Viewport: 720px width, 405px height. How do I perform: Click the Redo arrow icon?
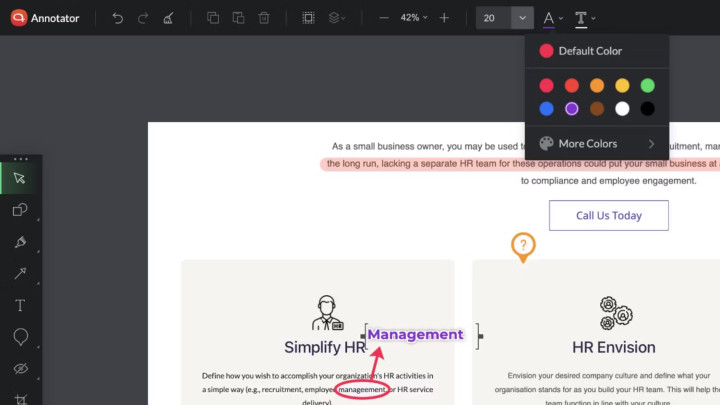(x=143, y=18)
